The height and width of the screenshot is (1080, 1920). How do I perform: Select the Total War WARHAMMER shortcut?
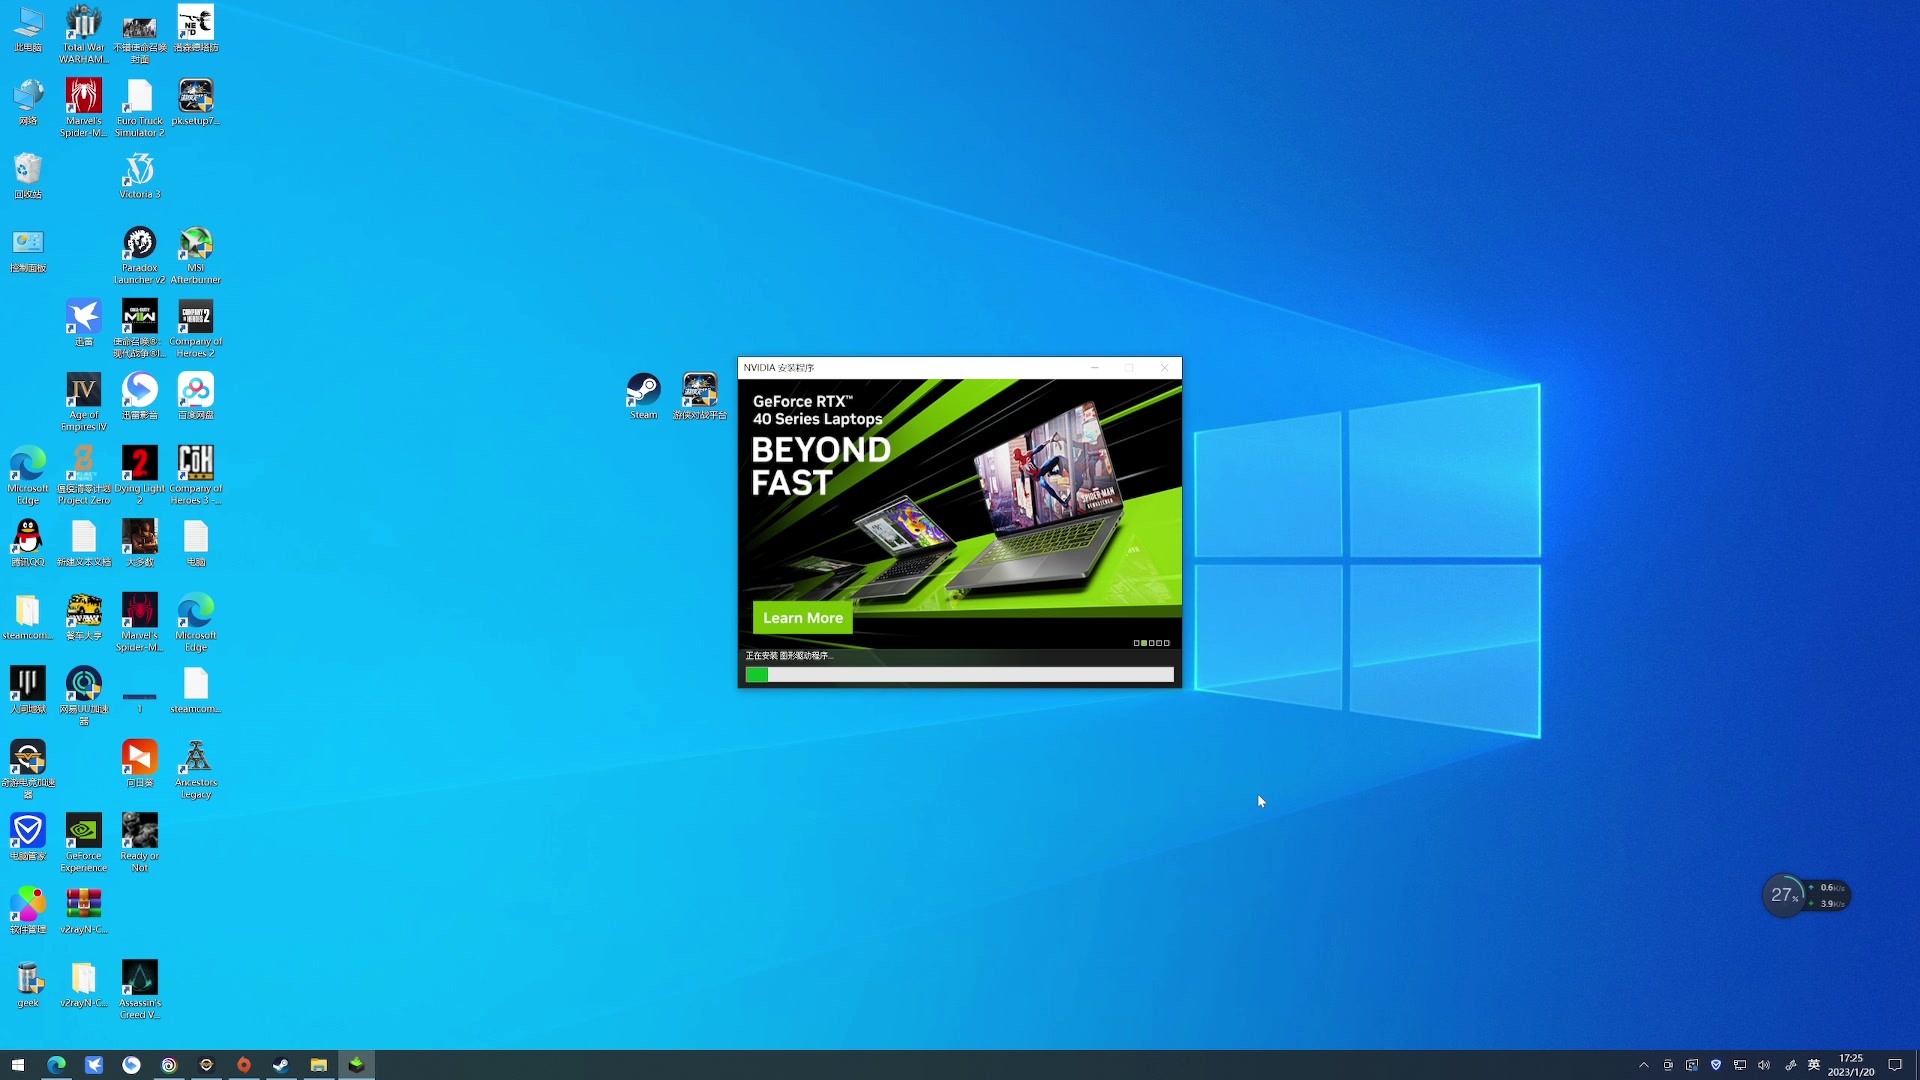coord(84,35)
